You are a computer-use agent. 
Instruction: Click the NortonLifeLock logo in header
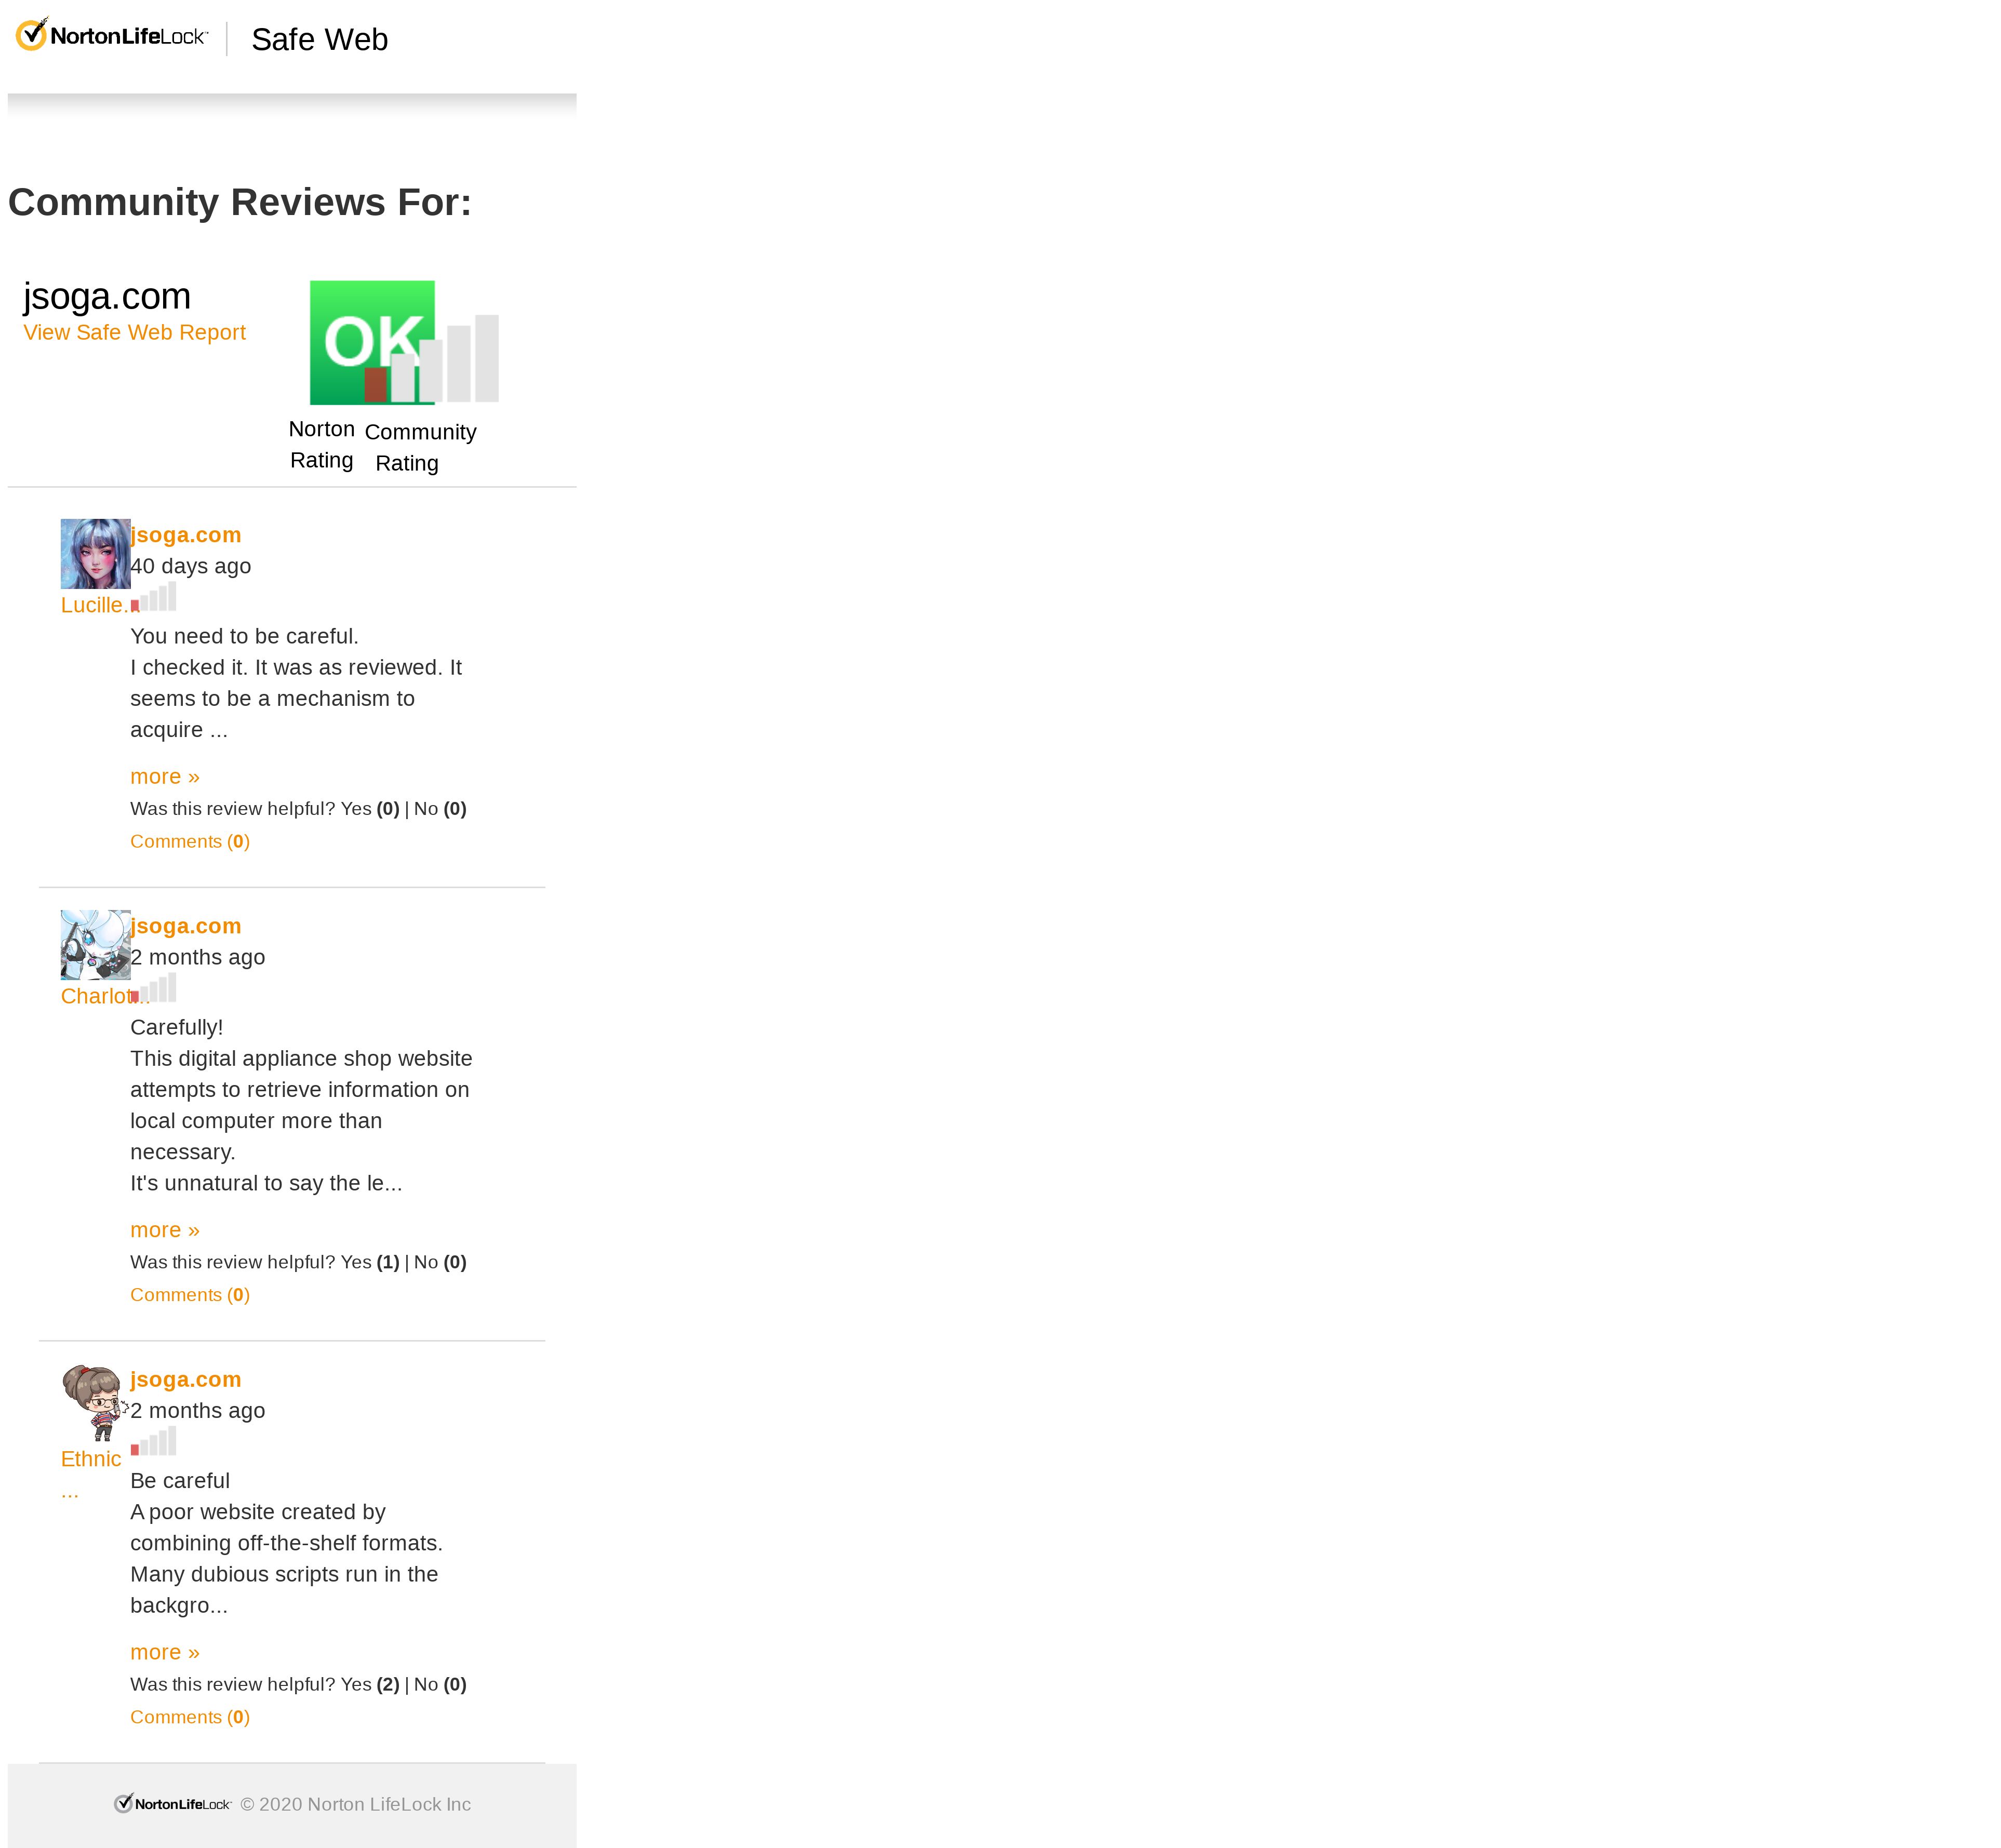(x=112, y=35)
